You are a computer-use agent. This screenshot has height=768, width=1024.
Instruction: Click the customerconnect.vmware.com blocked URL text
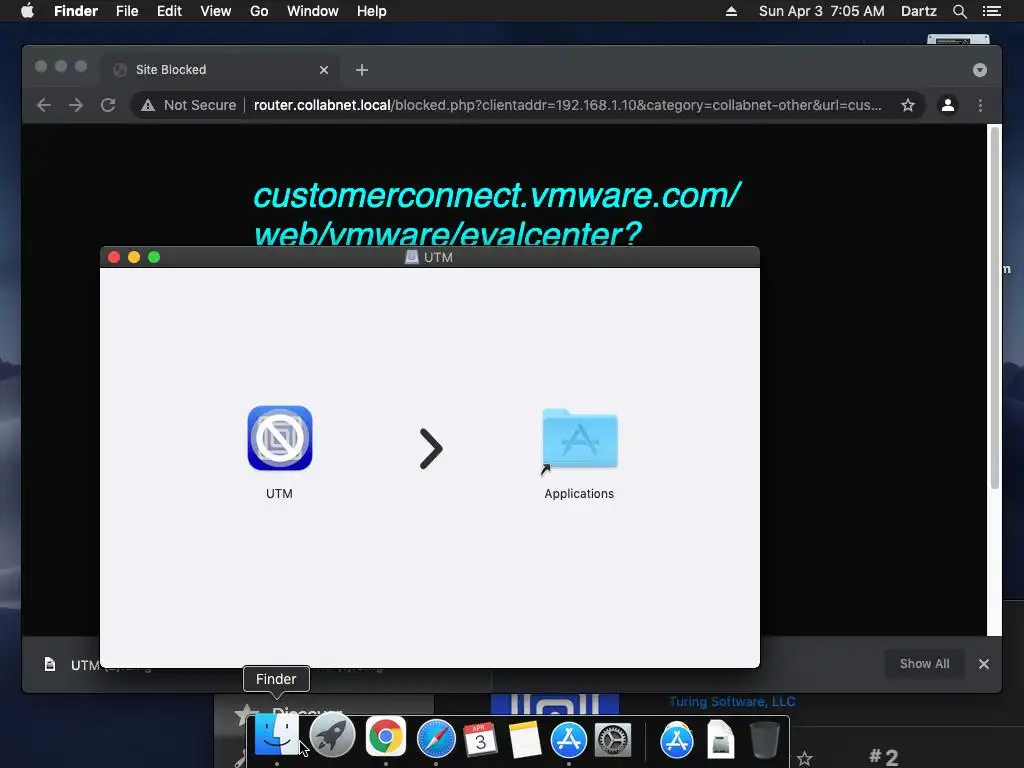pyautogui.click(x=496, y=214)
